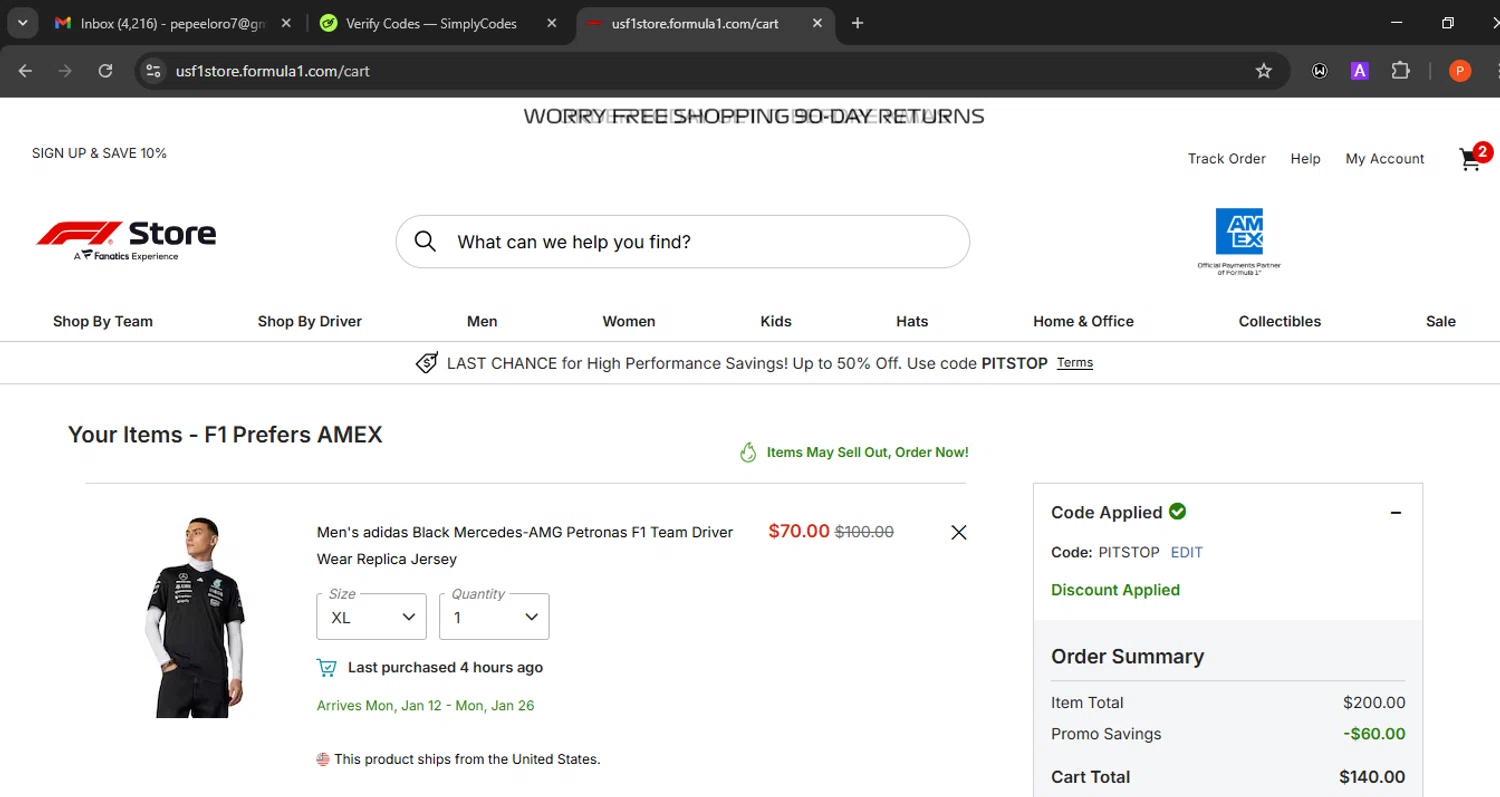Open the Quantity dropdown
The width and height of the screenshot is (1500, 797).
[x=494, y=617]
